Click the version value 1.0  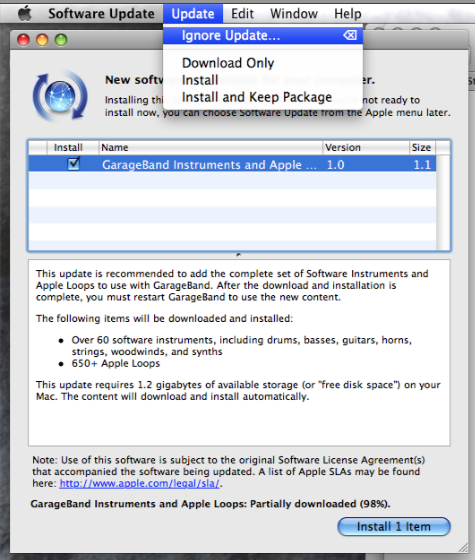(335, 165)
